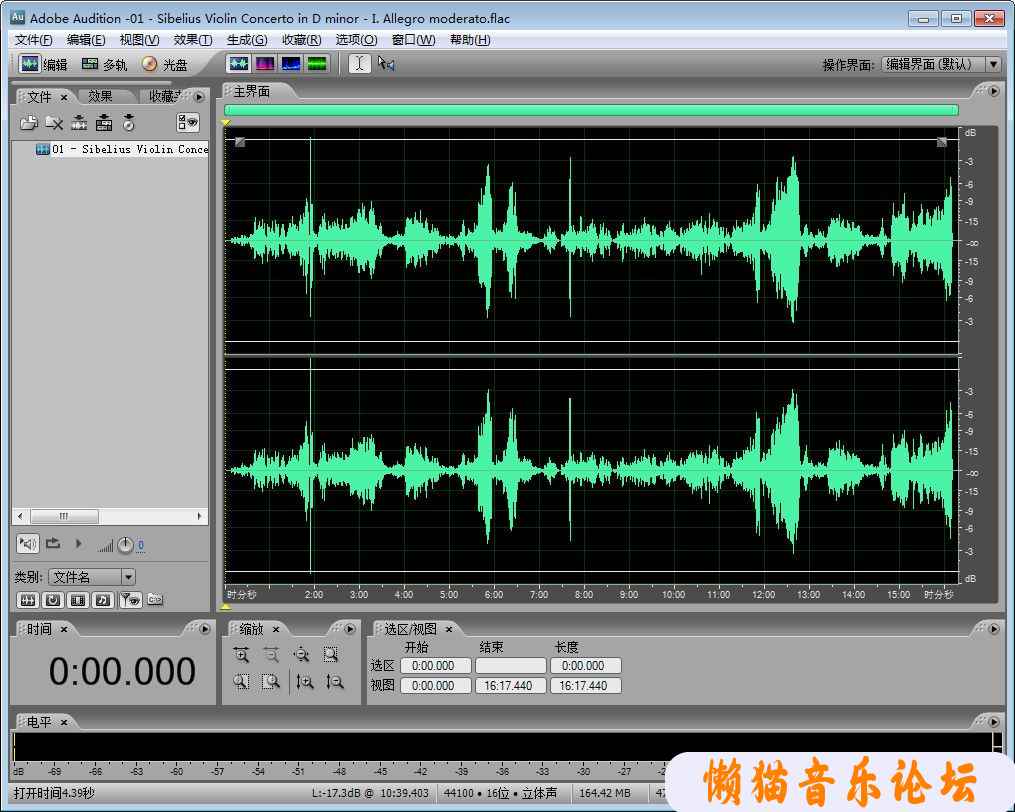Click the files list horizontal scrollbar
The width and height of the screenshot is (1015, 812).
coord(110,516)
